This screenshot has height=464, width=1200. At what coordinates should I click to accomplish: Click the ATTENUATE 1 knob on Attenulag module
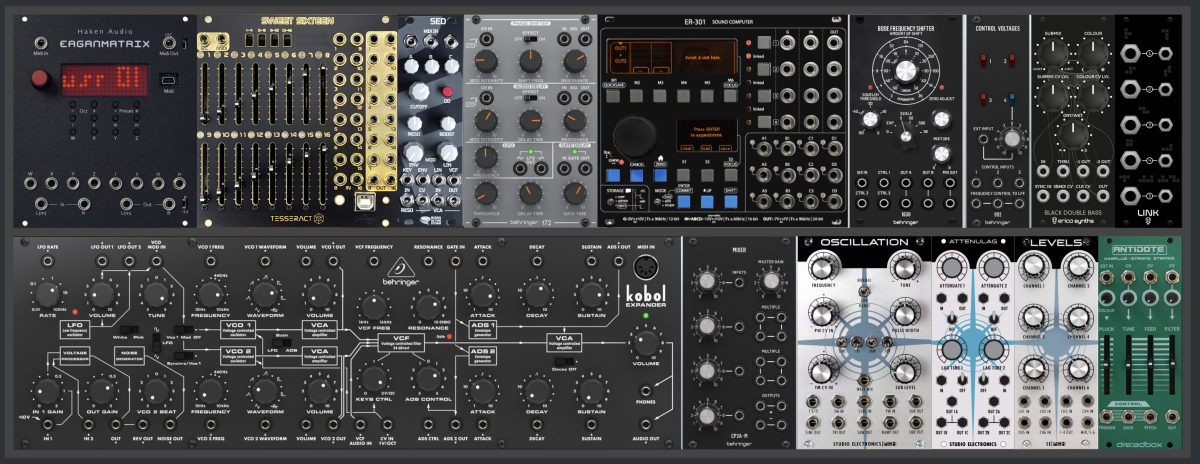[951, 267]
